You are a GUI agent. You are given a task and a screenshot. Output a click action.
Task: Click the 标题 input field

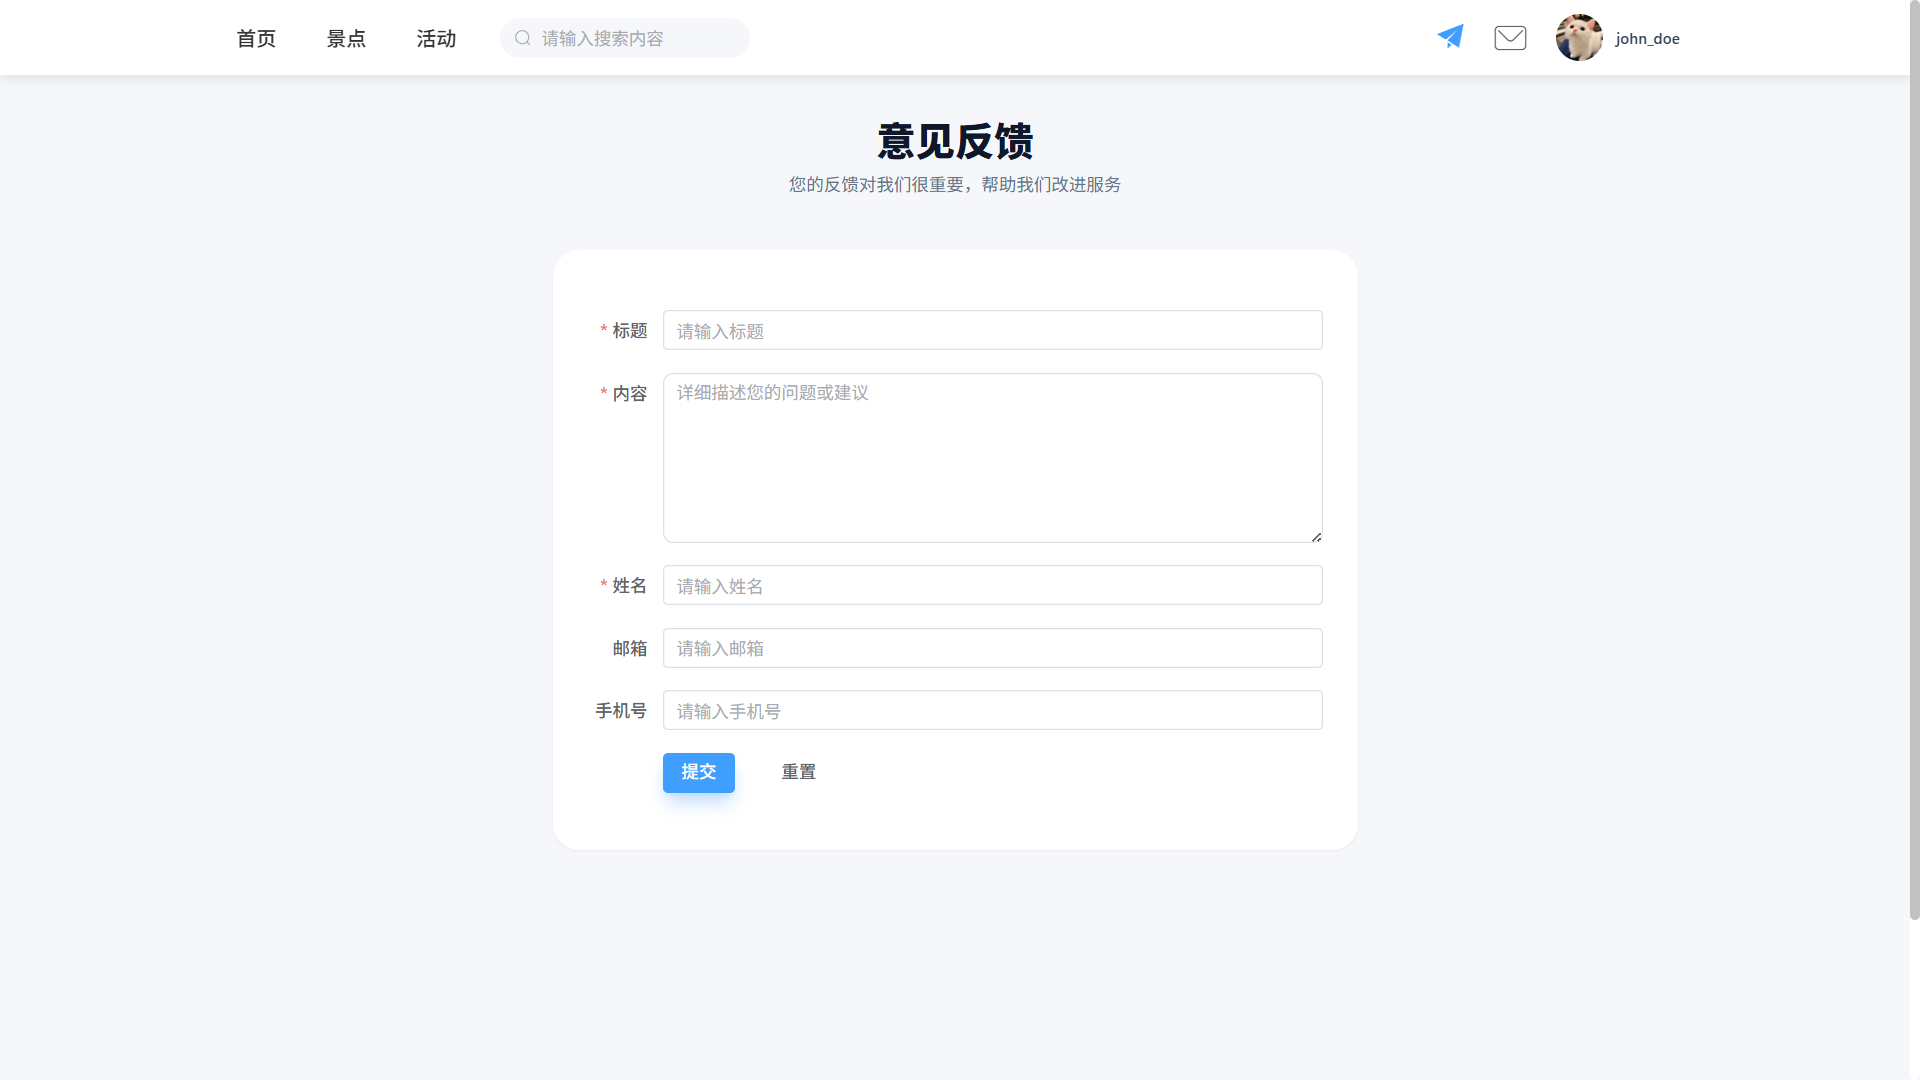(x=992, y=331)
